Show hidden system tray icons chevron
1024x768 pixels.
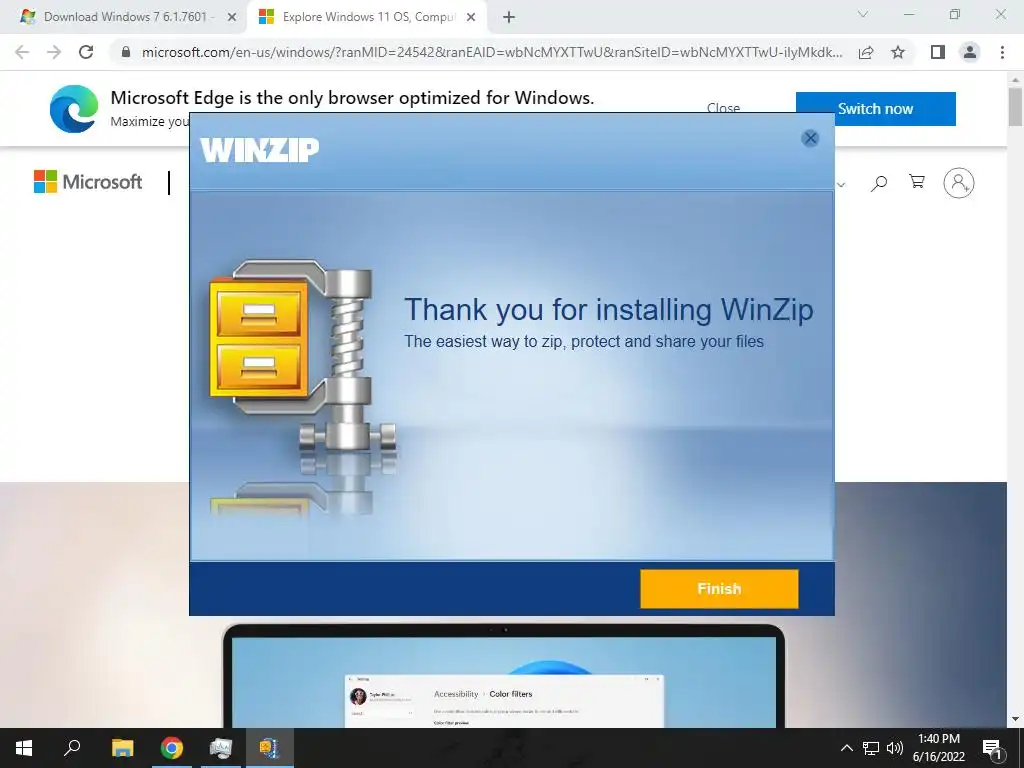tap(846, 748)
